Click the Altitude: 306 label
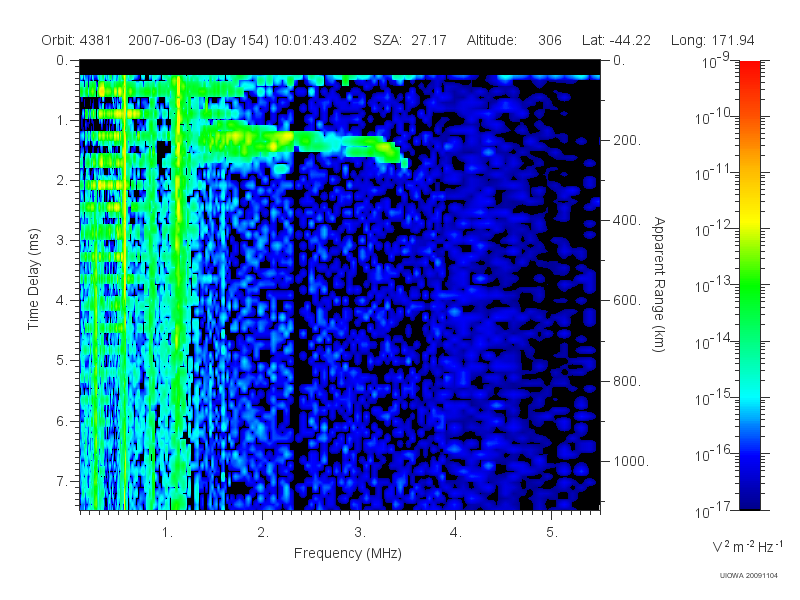The height and width of the screenshot is (600, 800). (514, 40)
